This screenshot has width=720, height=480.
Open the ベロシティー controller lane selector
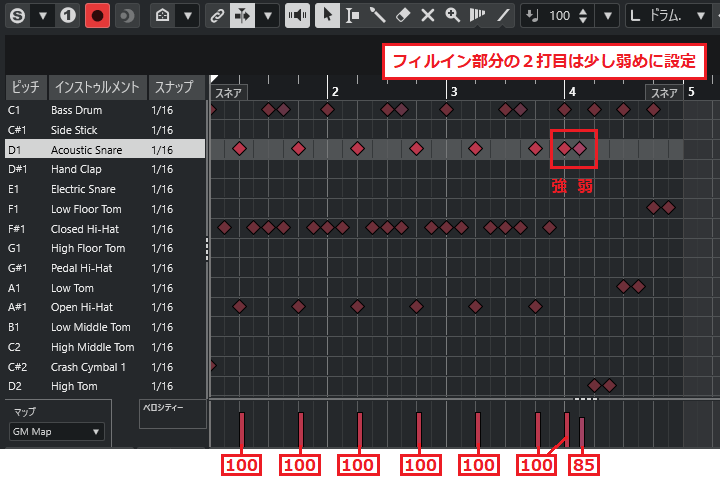[x=173, y=414]
